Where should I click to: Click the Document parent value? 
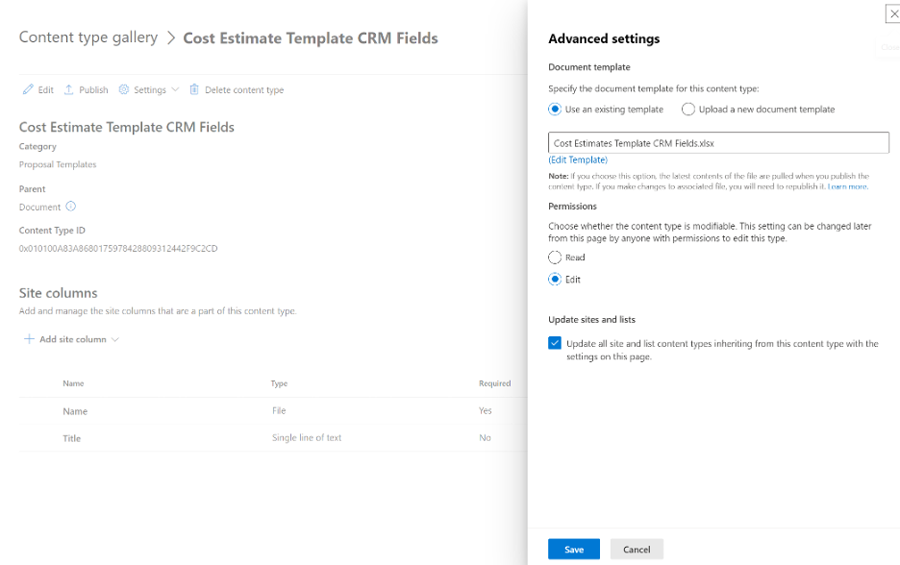click(x=40, y=207)
